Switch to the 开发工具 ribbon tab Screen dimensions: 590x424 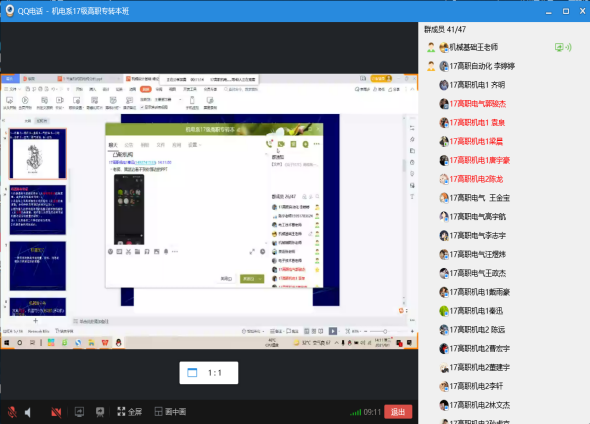190,89
